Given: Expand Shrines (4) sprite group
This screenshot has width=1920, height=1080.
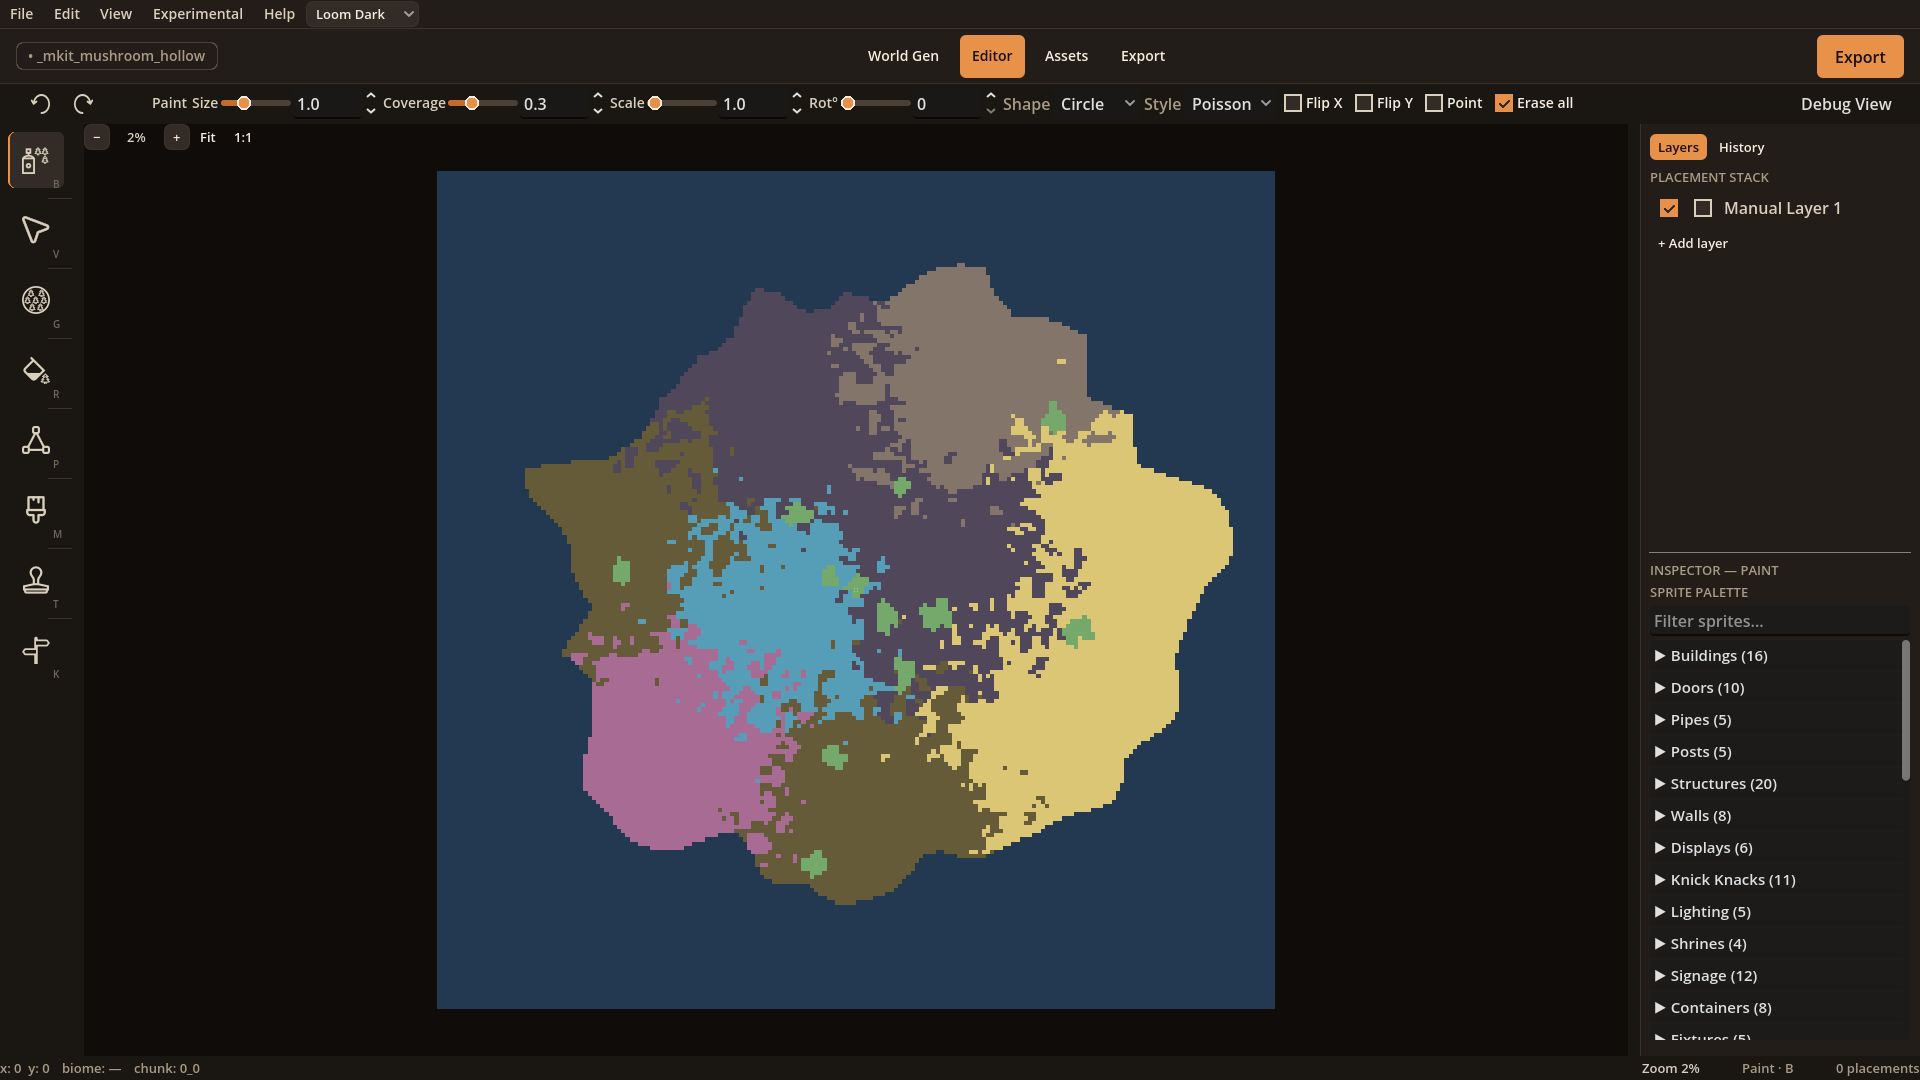Looking at the screenshot, I should coord(1775,944).
